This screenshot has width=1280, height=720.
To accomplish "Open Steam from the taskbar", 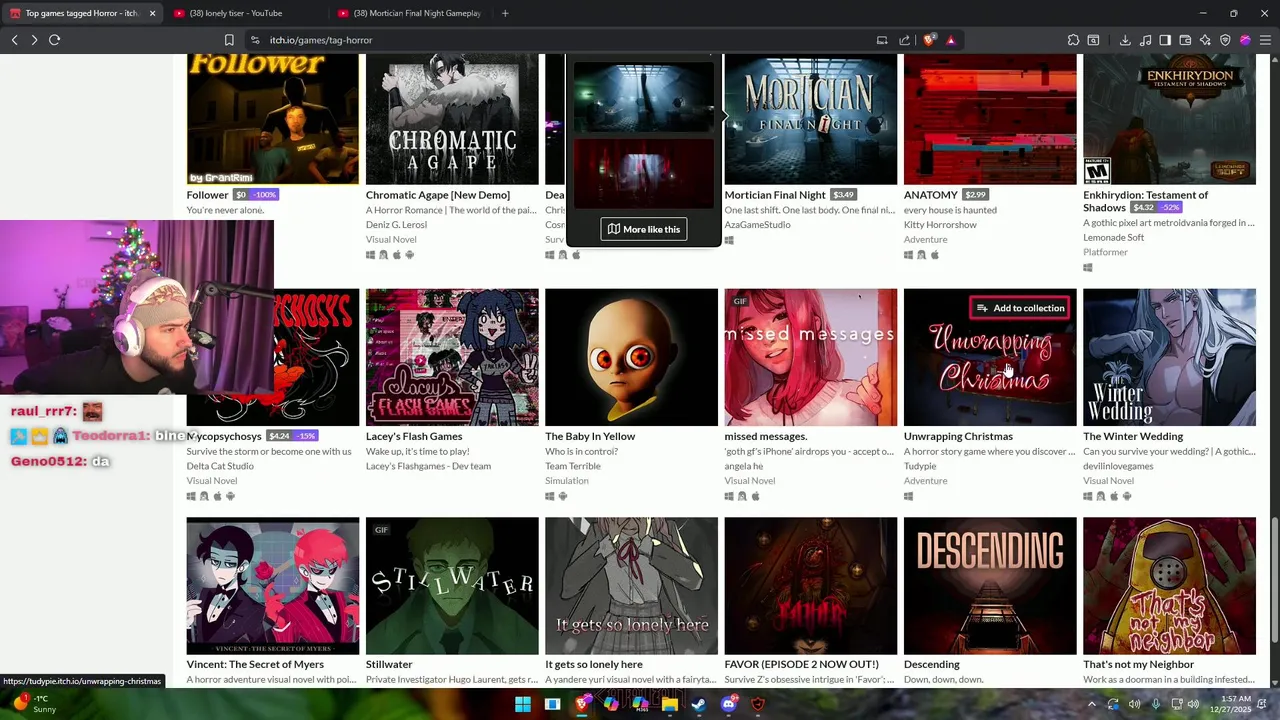I will coord(699,704).
